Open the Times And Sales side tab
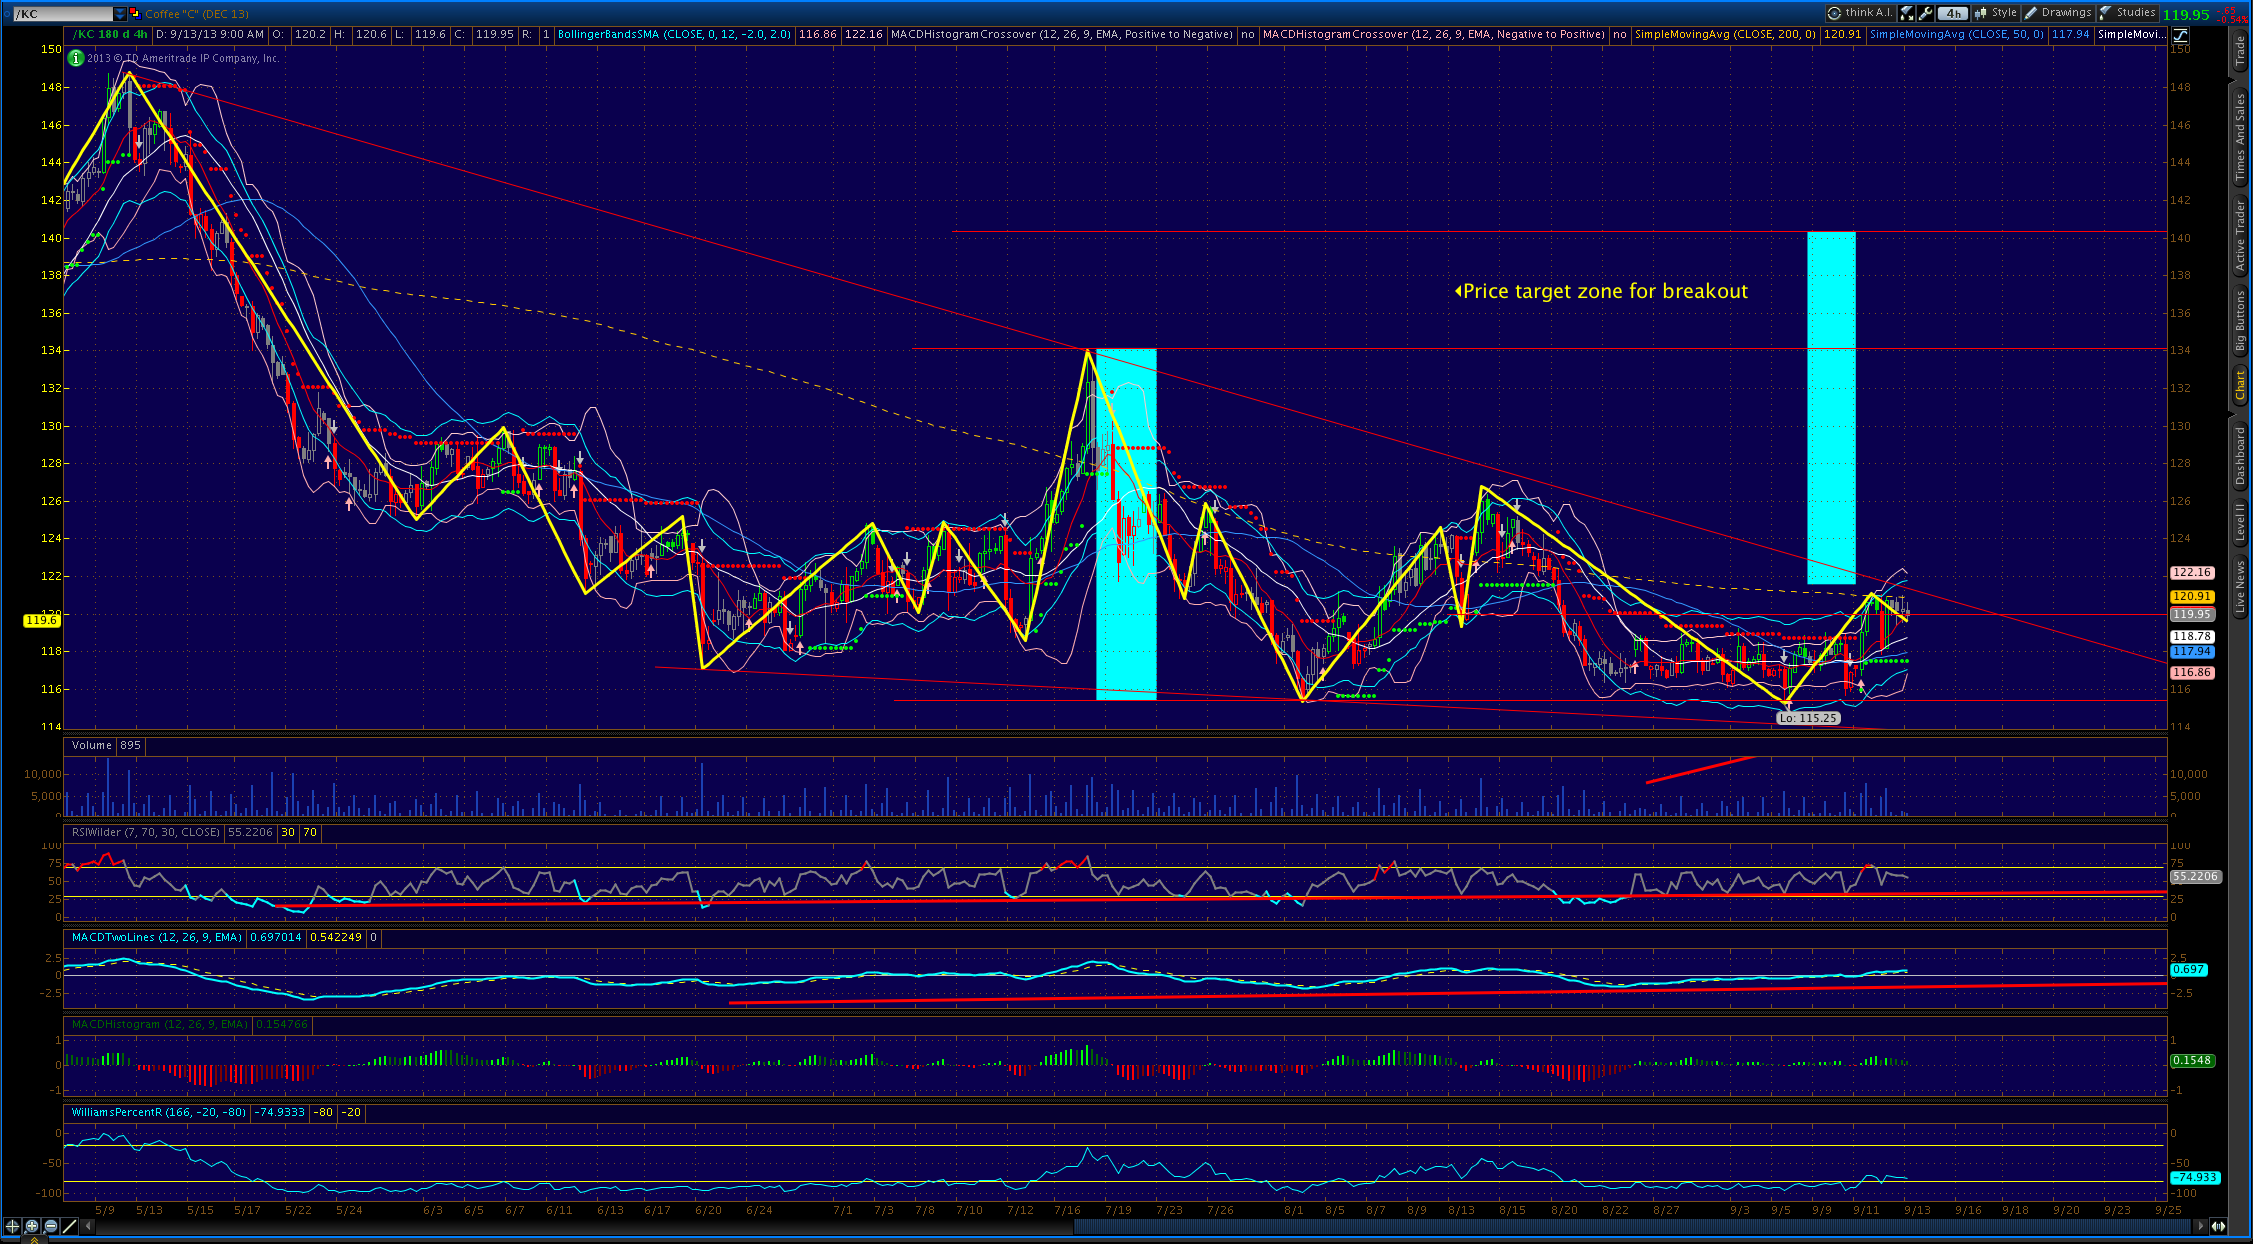Viewport: 2253px width, 1244px height. click(x=2241, y=136)
